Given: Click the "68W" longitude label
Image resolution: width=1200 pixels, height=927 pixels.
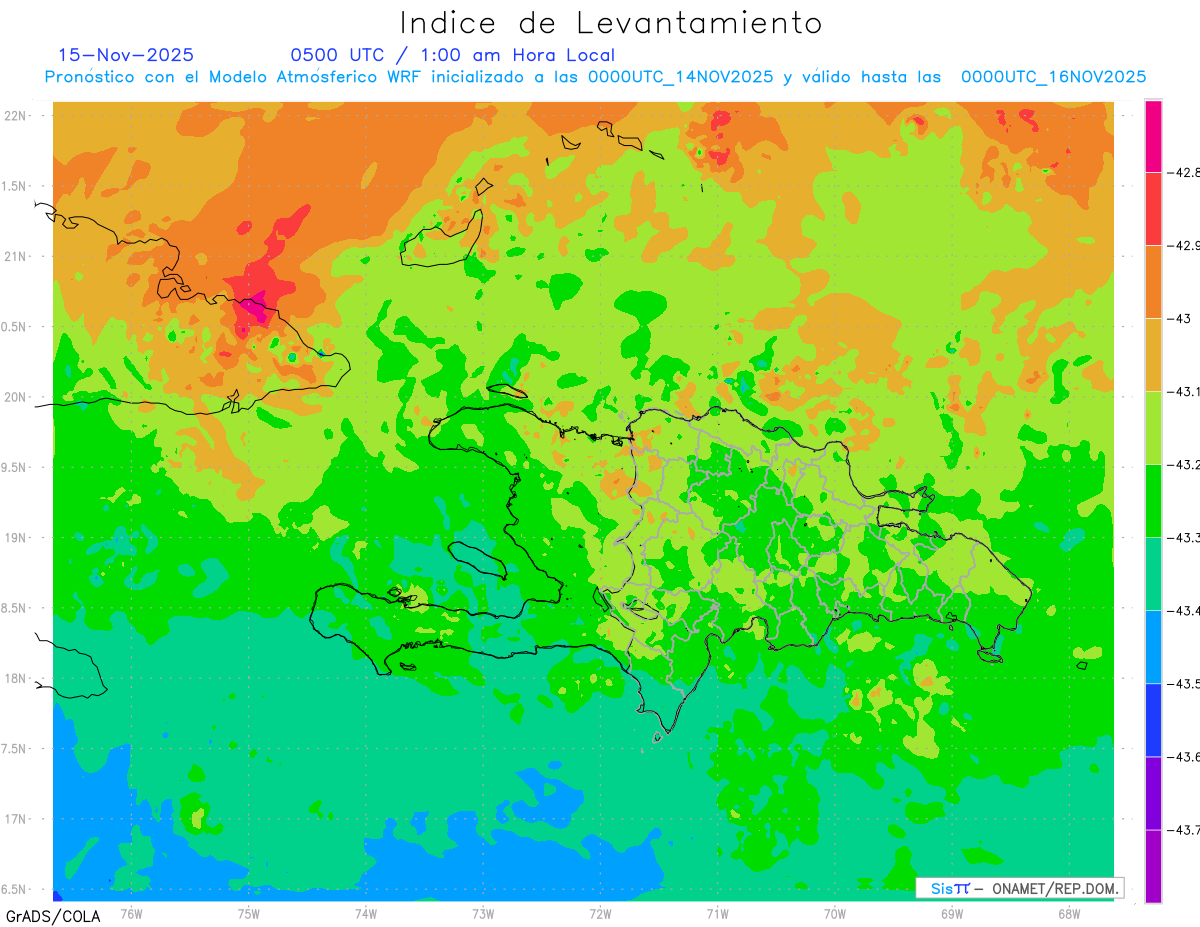Looking at the screenshot, I should (x=1069, y=913).
